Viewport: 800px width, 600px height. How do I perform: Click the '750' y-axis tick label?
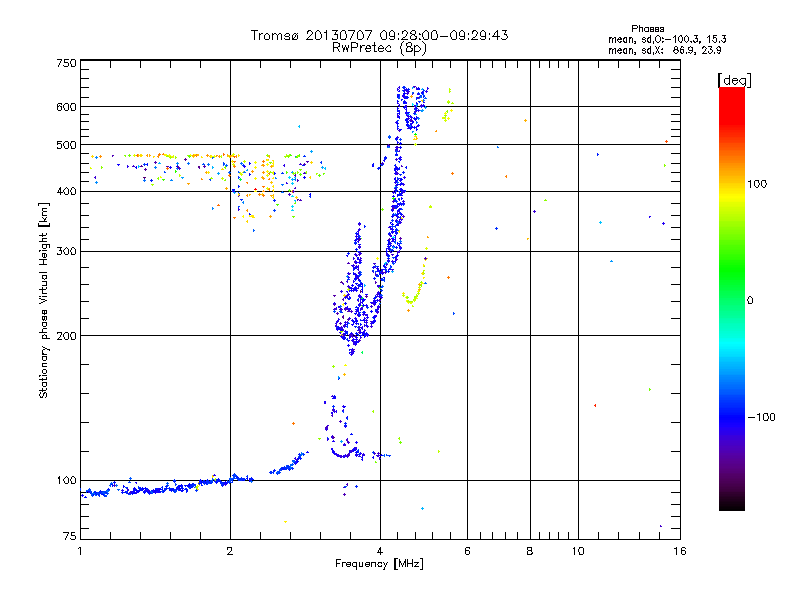tap(66, 63)
